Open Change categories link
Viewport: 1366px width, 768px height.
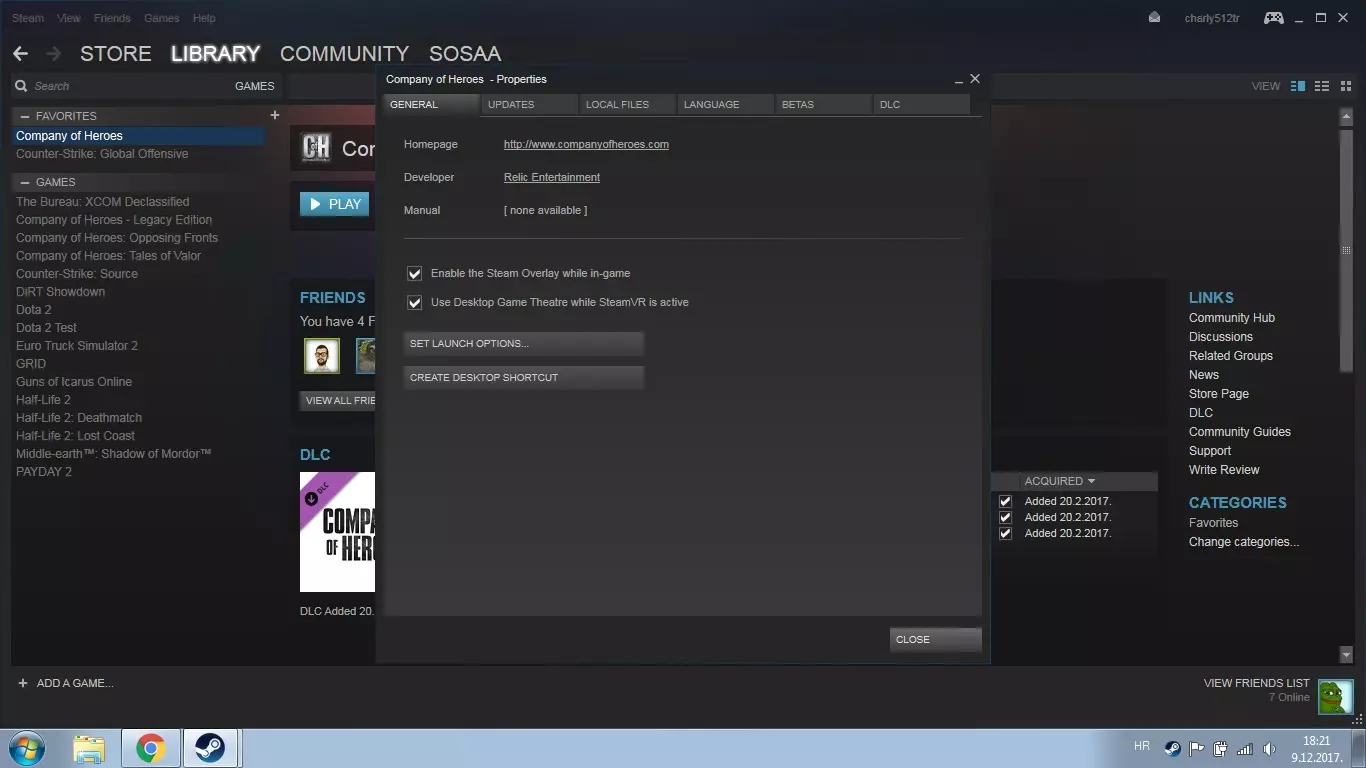click(1244, 542)
